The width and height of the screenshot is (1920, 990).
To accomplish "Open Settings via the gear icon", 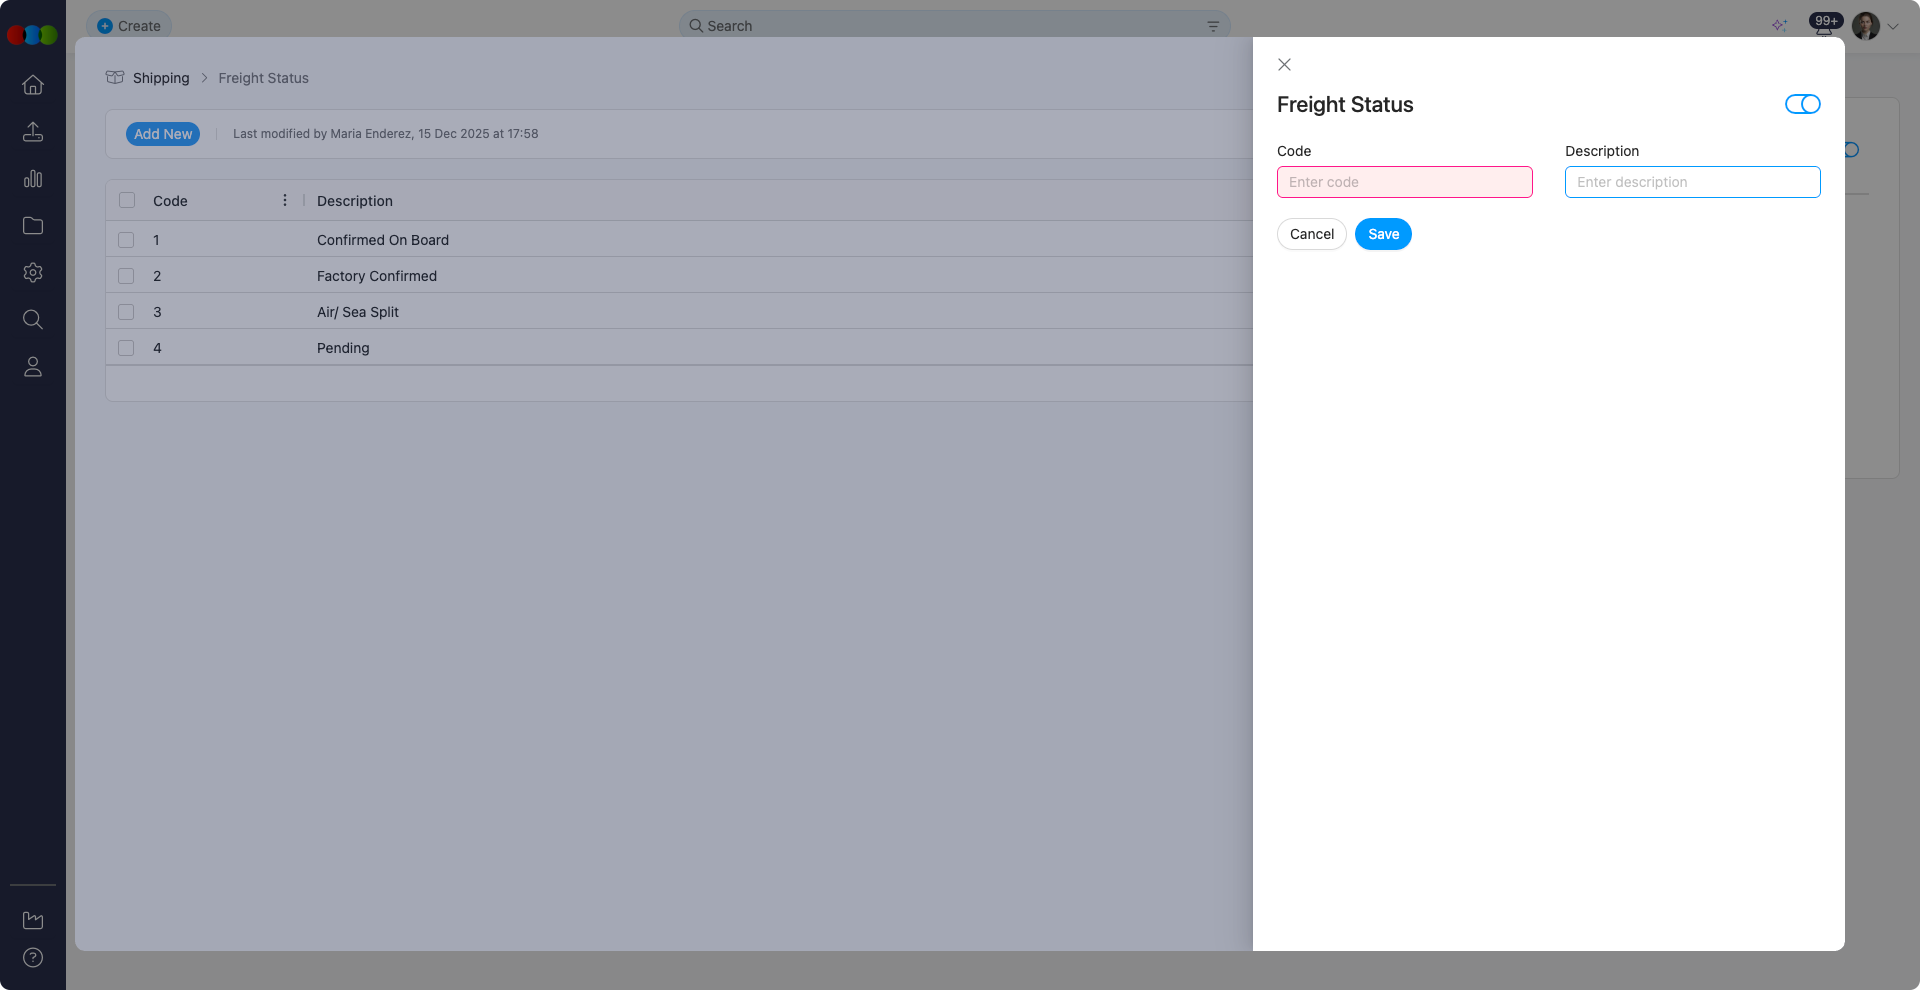I will point(33,272).
